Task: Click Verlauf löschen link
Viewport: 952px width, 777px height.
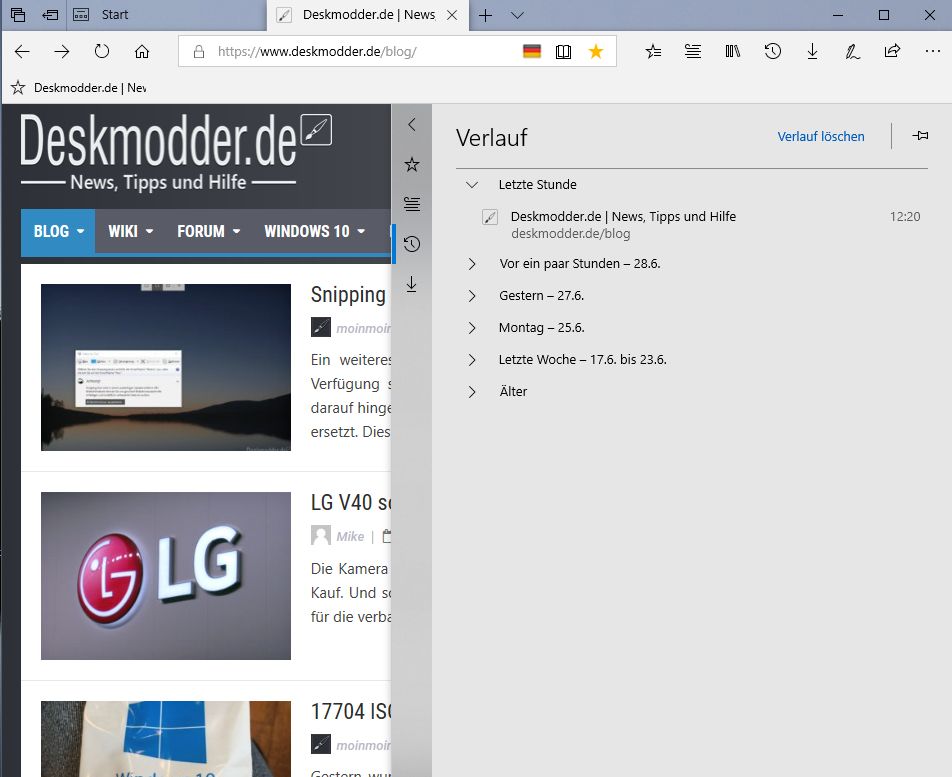Action: [x=821, y=137]
